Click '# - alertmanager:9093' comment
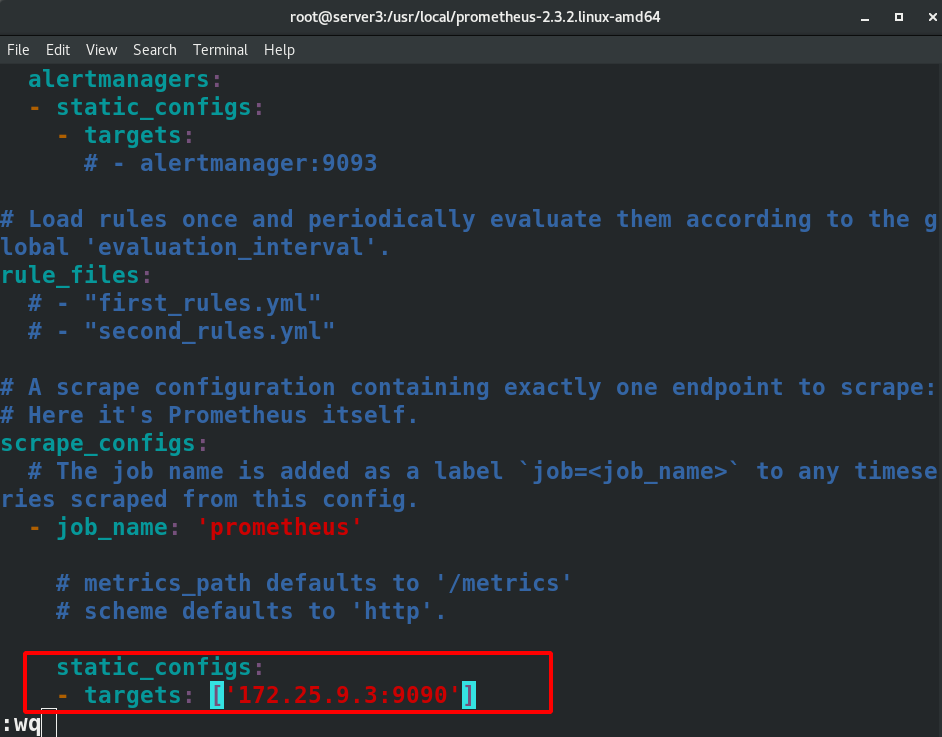 click(231, 163)
